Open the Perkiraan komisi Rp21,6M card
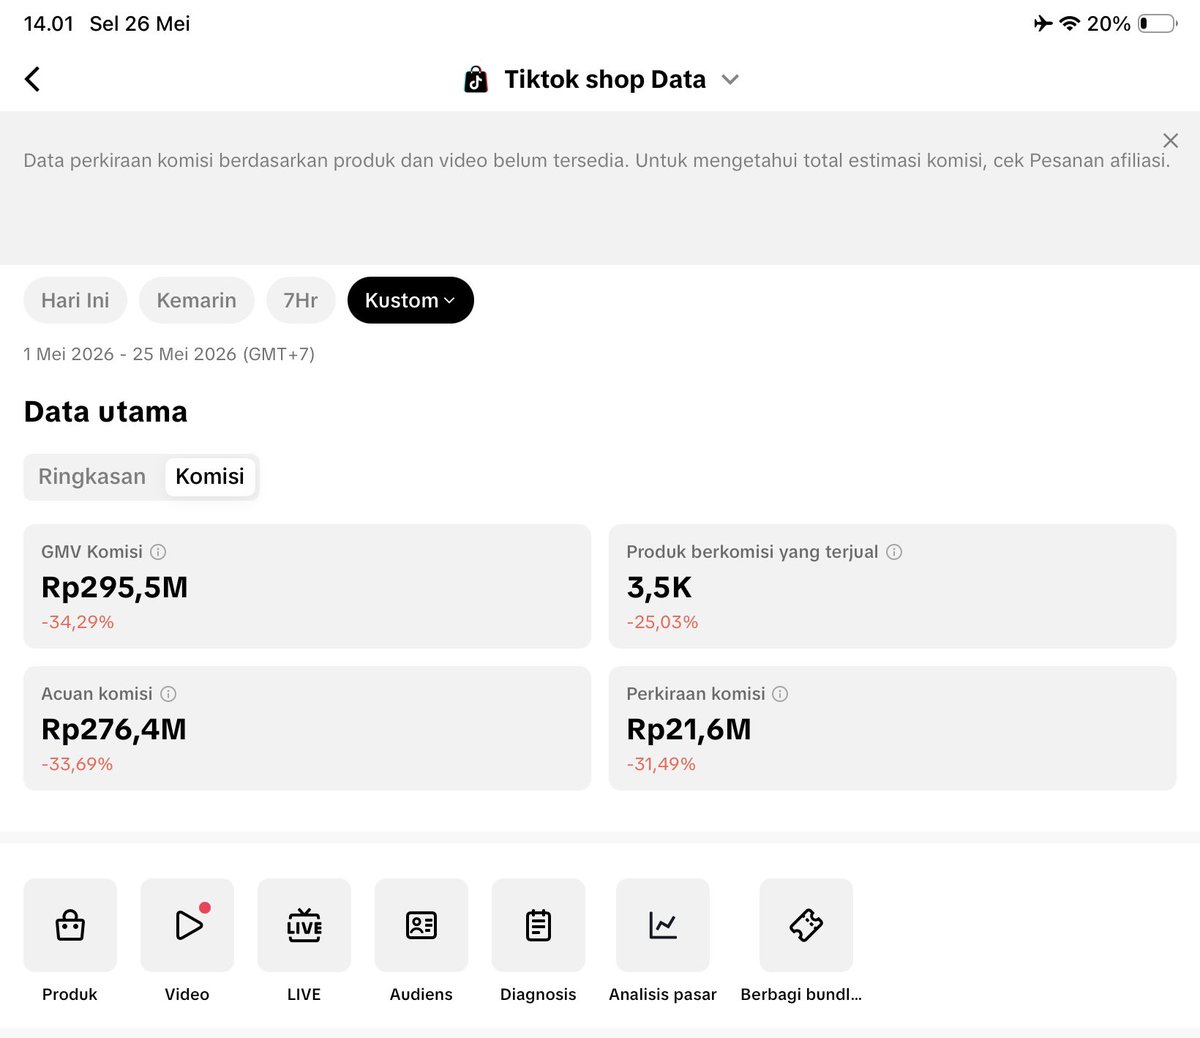Image resolution: width=1200 pixels, height=1038 pixels. coord(892,728)
